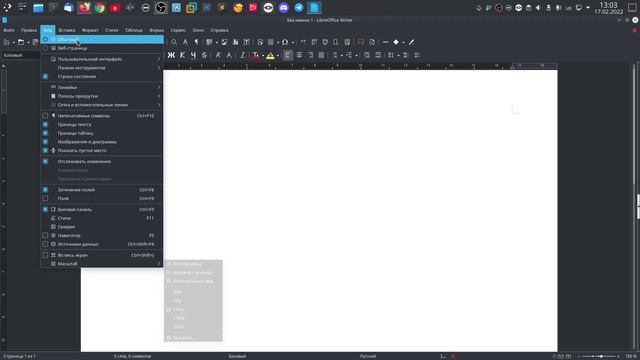Open Telegram from the top taskbar
This screenshot has width=640, height=360.
click(x=299, y=8)
